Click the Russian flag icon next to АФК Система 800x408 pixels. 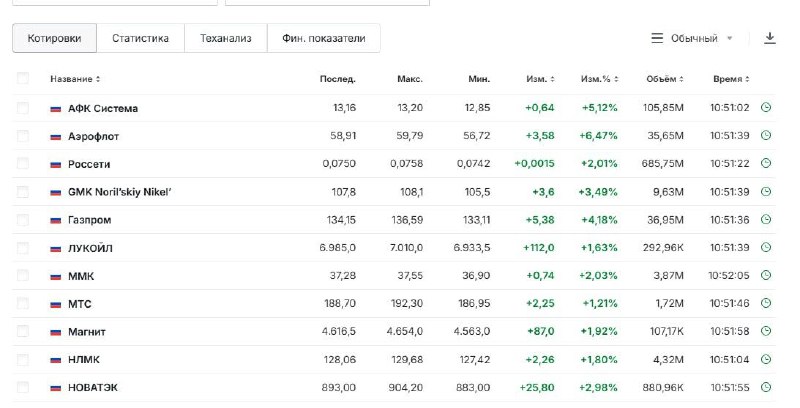[56, 109]
